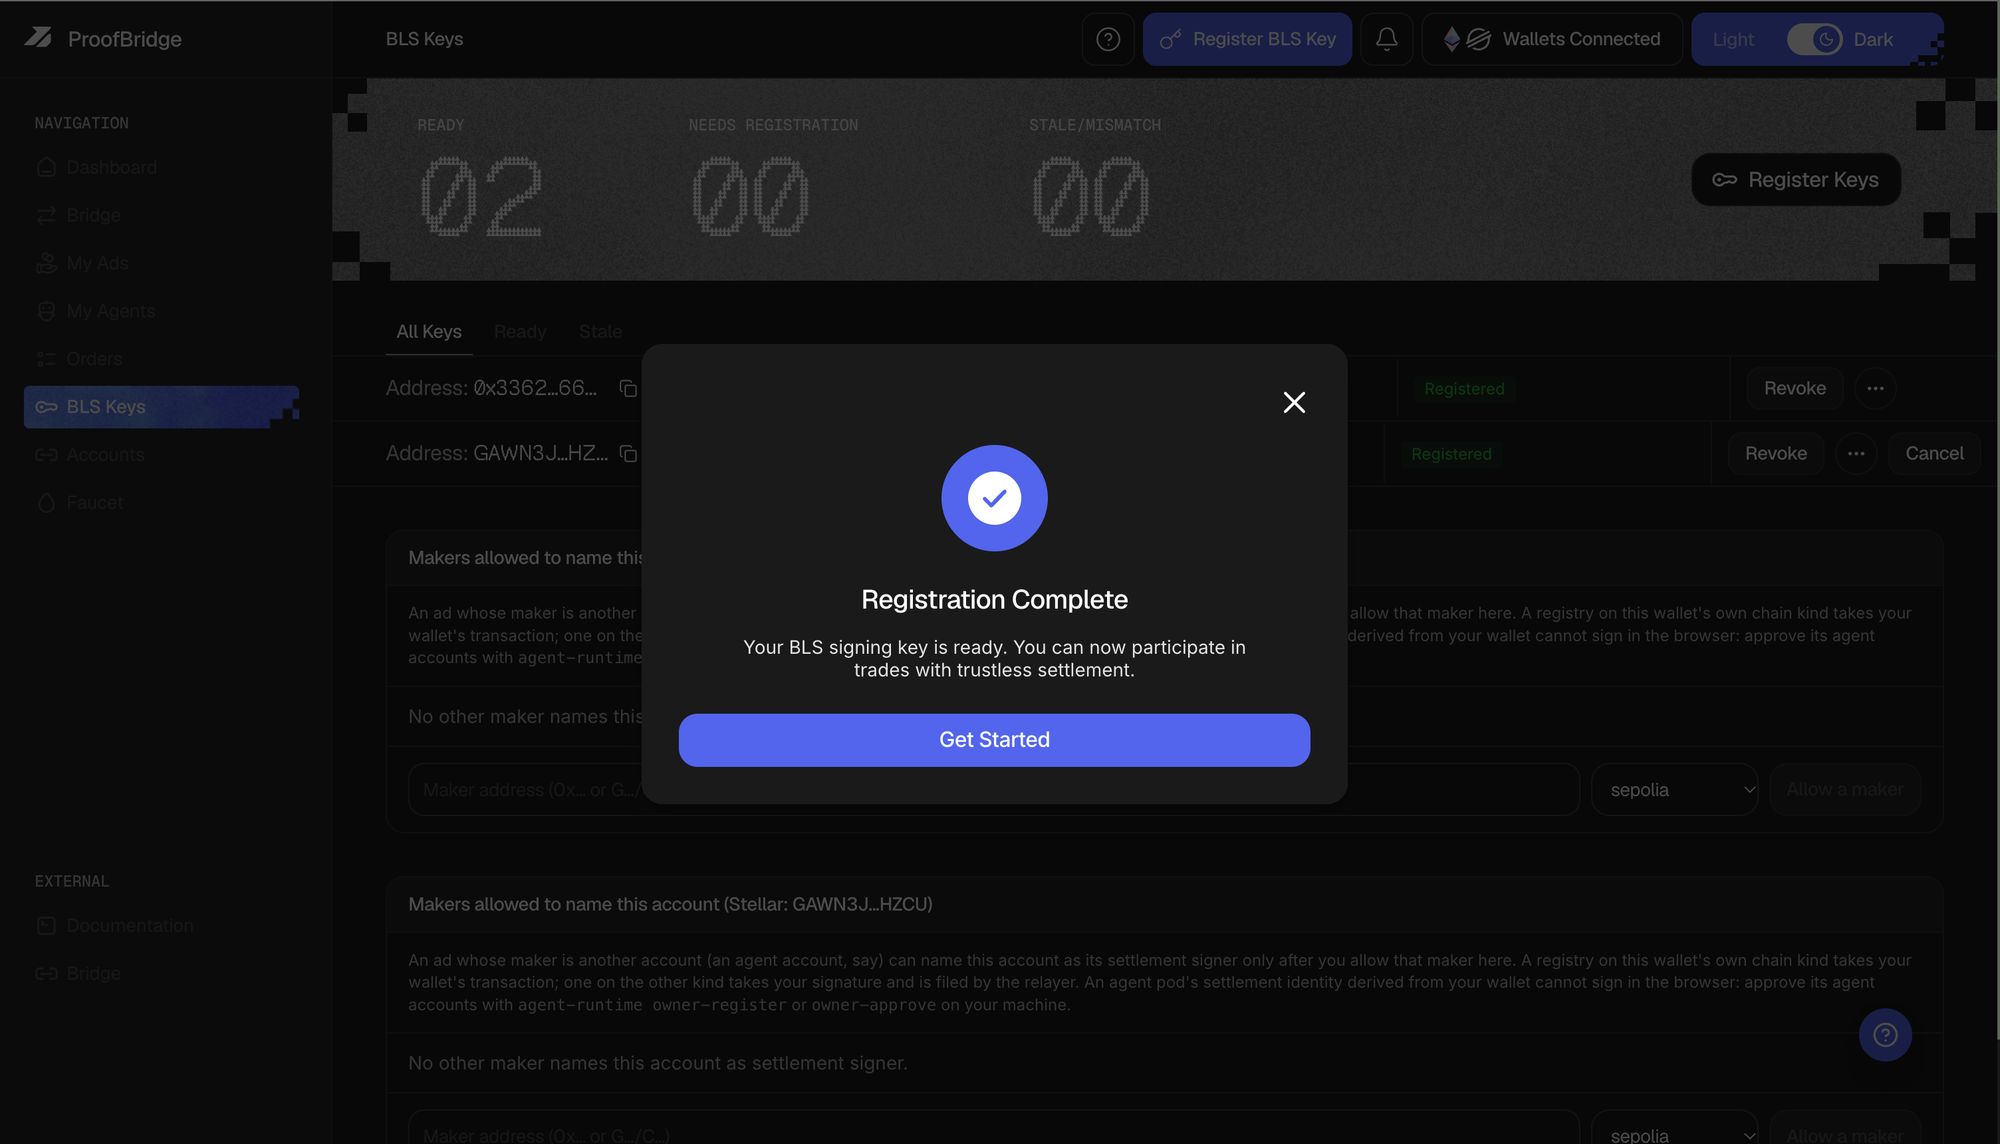Open Bridge under the Navigation section
Screen dimensions: 2000x1144
pyautogui.click(x=93, y=215)
